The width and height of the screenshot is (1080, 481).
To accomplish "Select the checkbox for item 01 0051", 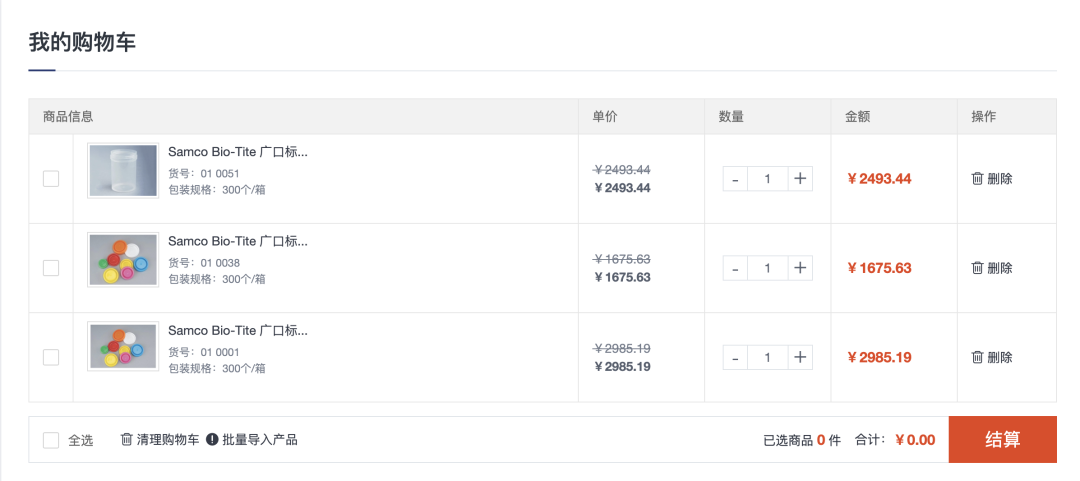I will point(51,179).
